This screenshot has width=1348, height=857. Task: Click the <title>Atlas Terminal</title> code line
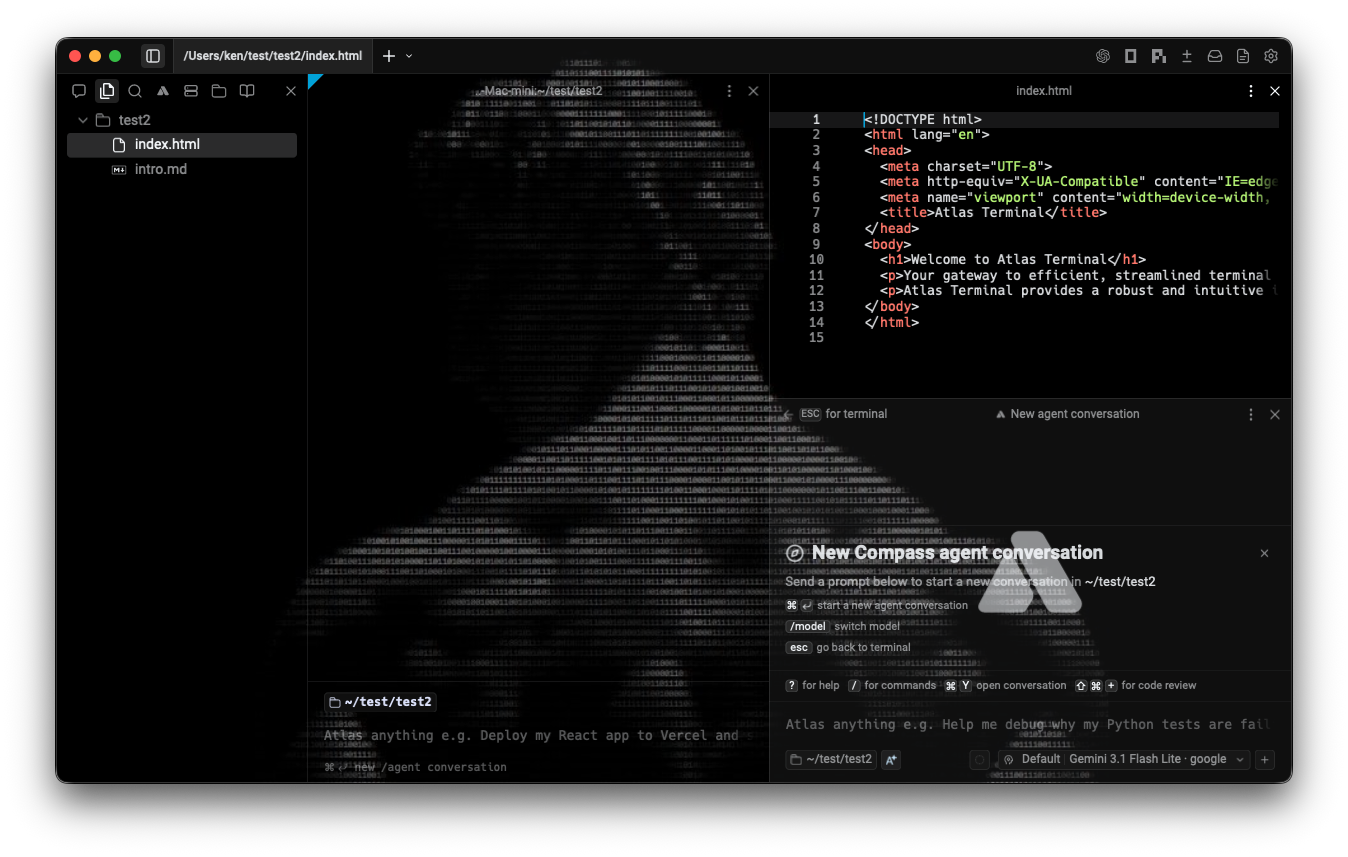993,213
